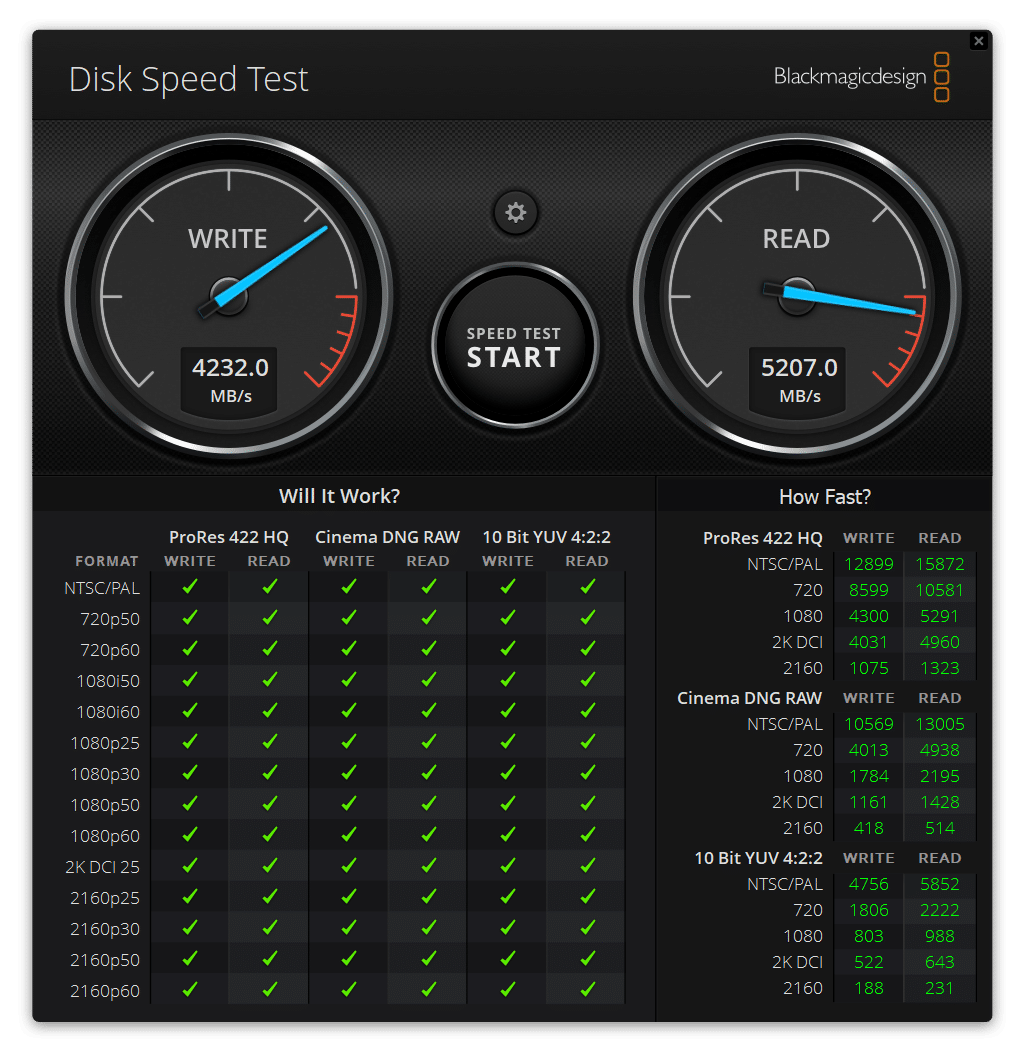Click 10 Bit YUV read checkmark for 1080p25
Viewport: 1025px width, 1058px height.
[x=588, y=742]
